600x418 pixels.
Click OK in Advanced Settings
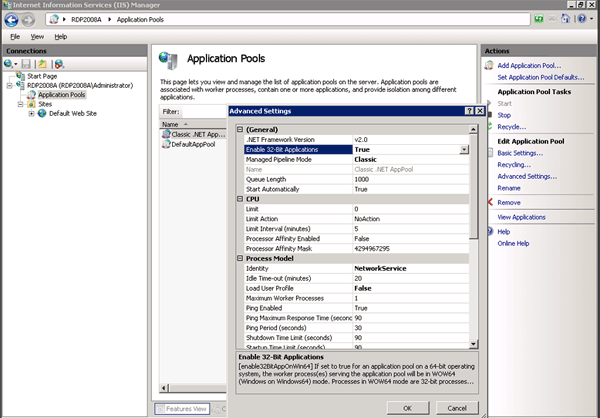tap(408, 408)
